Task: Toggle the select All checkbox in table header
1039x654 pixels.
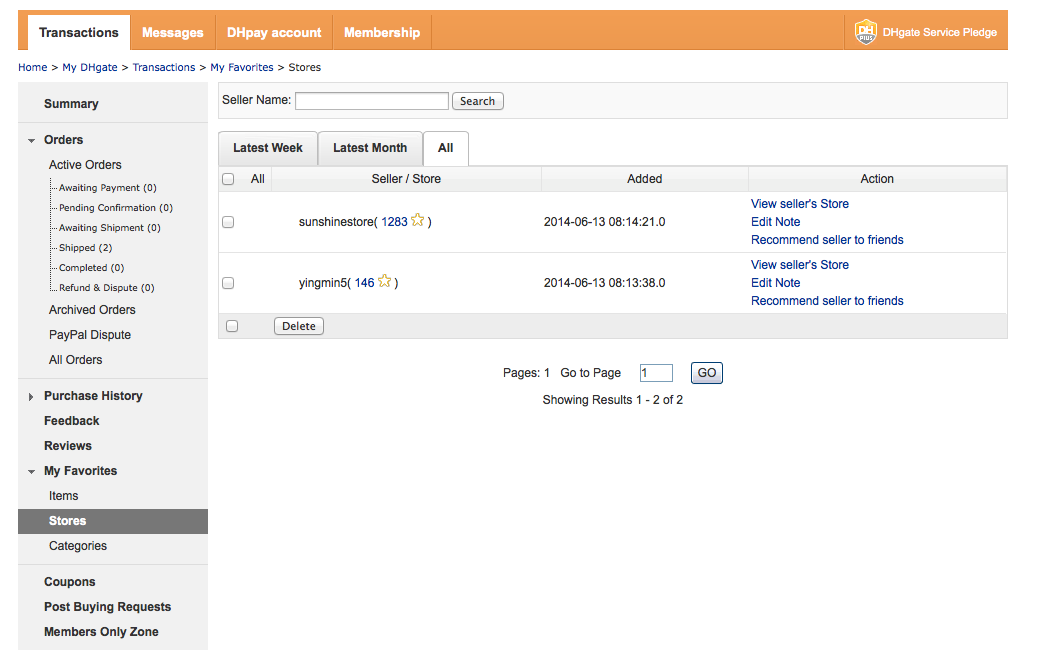Action: tap(229, 179)
